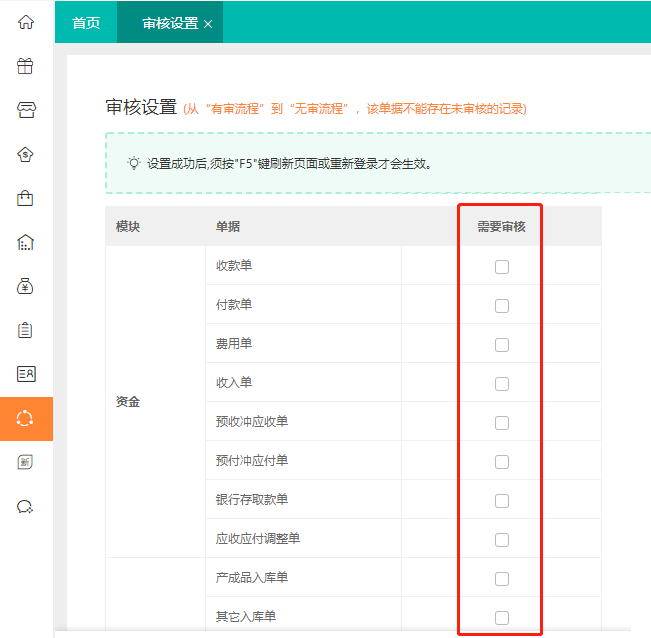This screenshot has height=638, width=651.
Task: Open the chat bubble sidebar icon
Action: pyautogui.click(x=26, y=506)
